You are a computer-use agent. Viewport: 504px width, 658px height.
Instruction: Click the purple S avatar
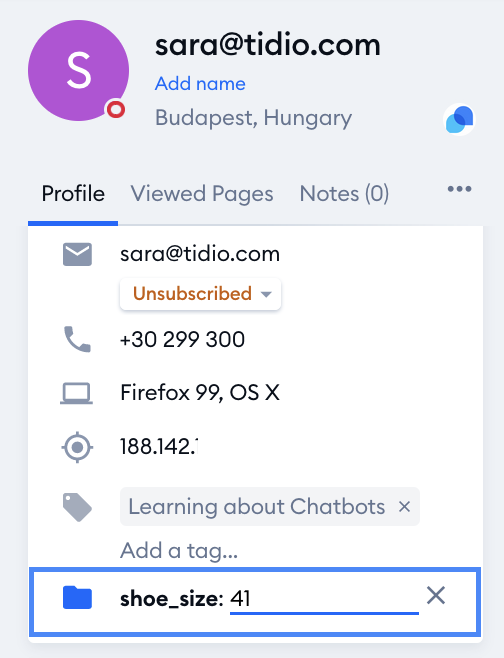pos(78,70)
